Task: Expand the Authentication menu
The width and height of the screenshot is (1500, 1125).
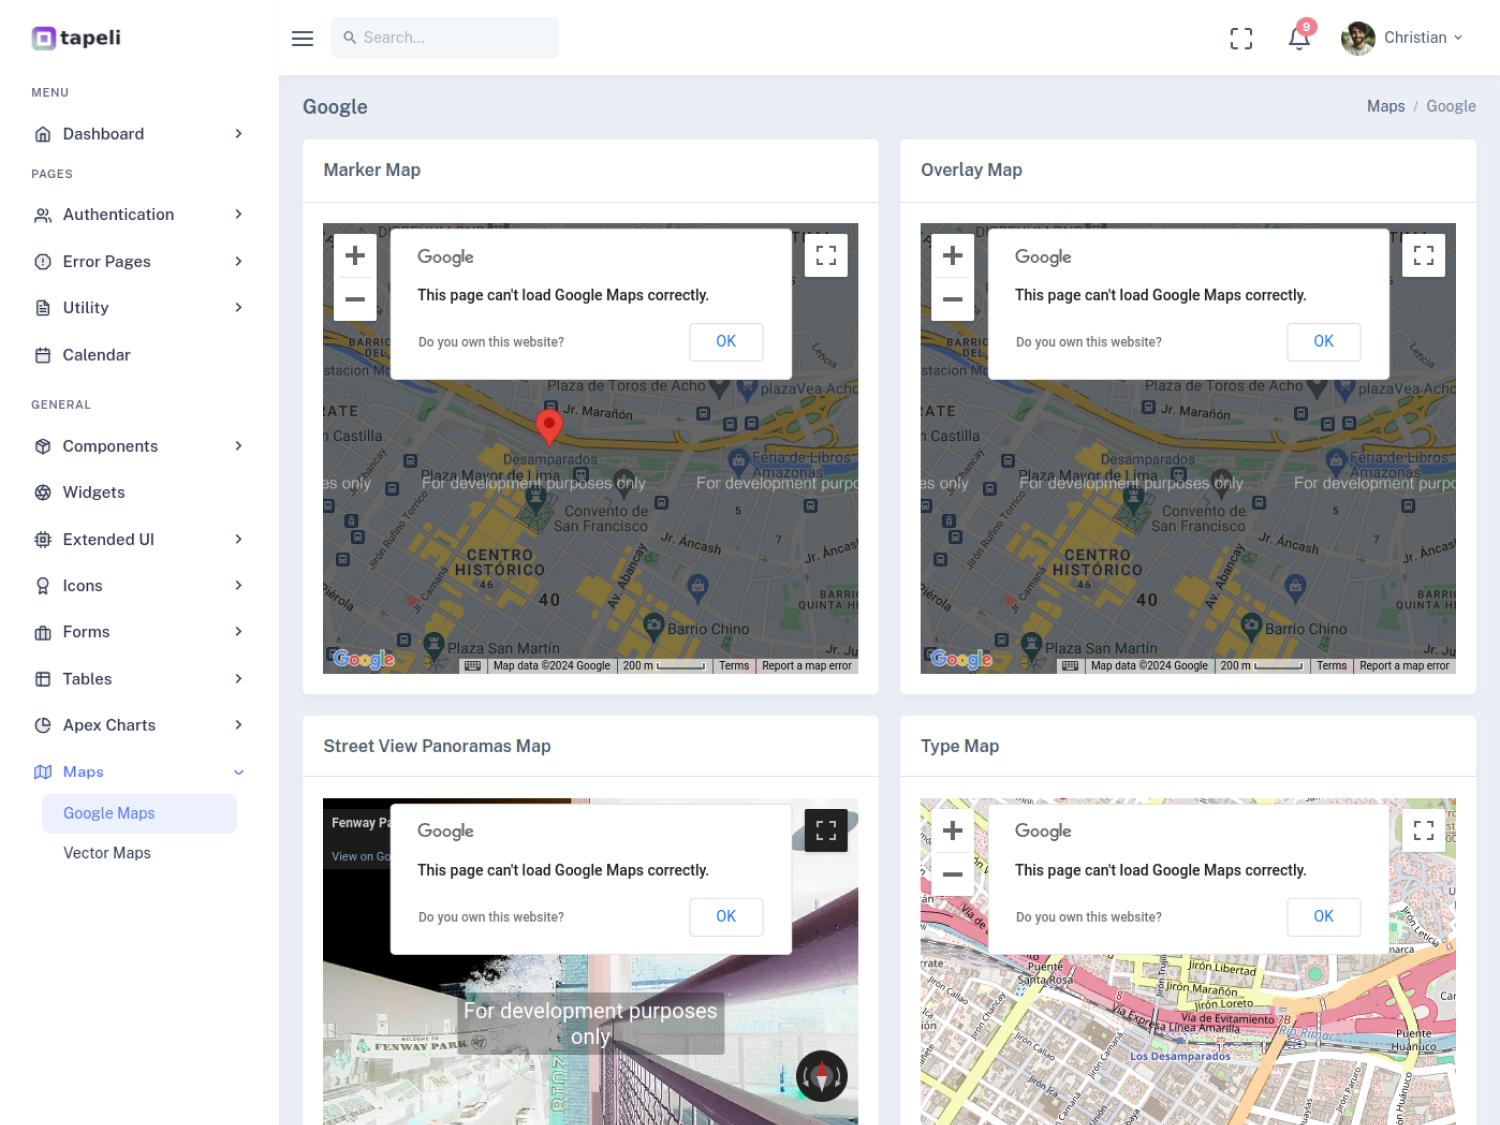Action: pos(139,214)
